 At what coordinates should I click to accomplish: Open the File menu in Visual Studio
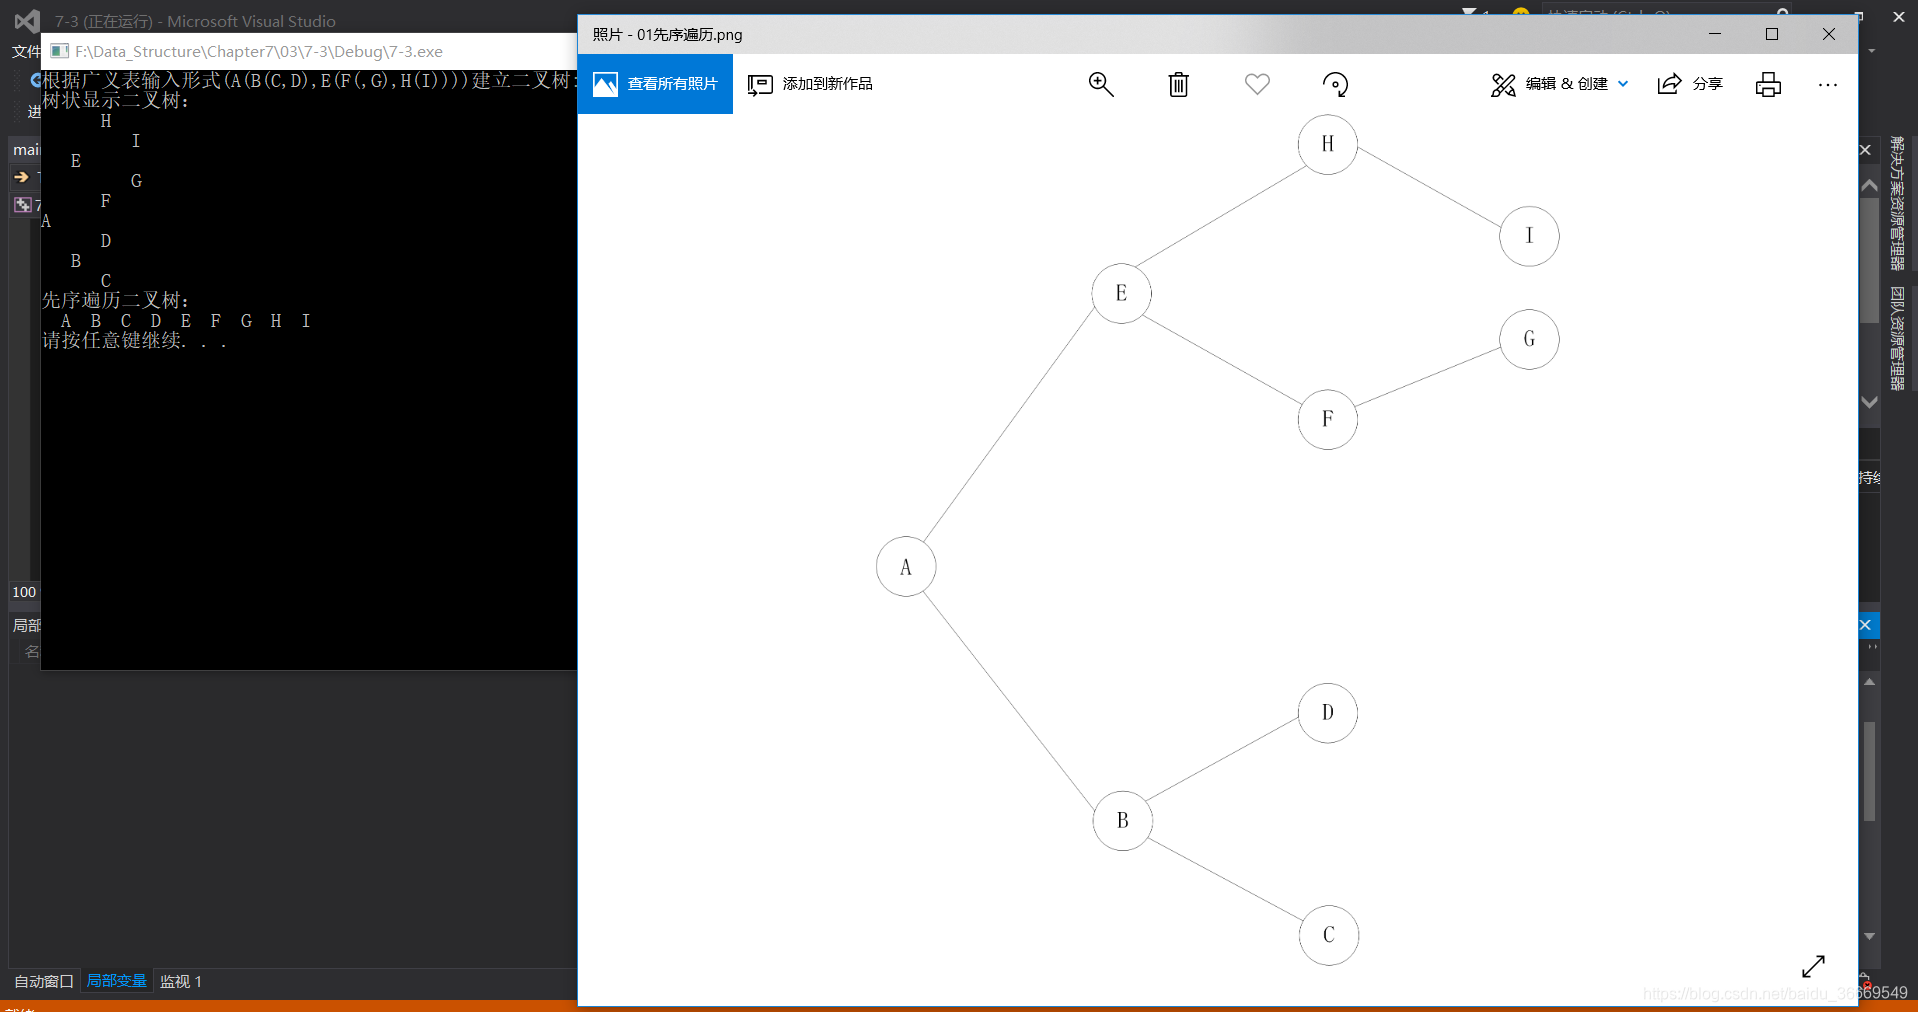point(26,51)
